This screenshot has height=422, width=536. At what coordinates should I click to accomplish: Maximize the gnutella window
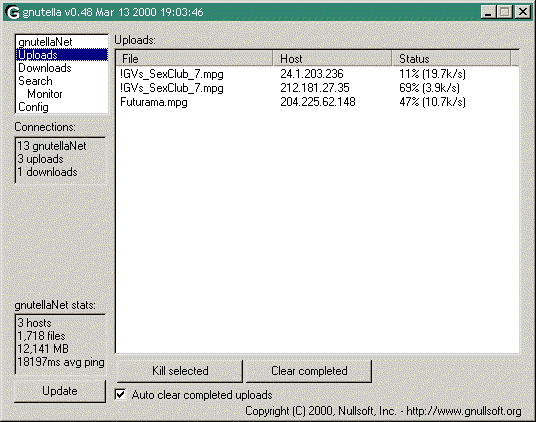click(x=505, y=12)
